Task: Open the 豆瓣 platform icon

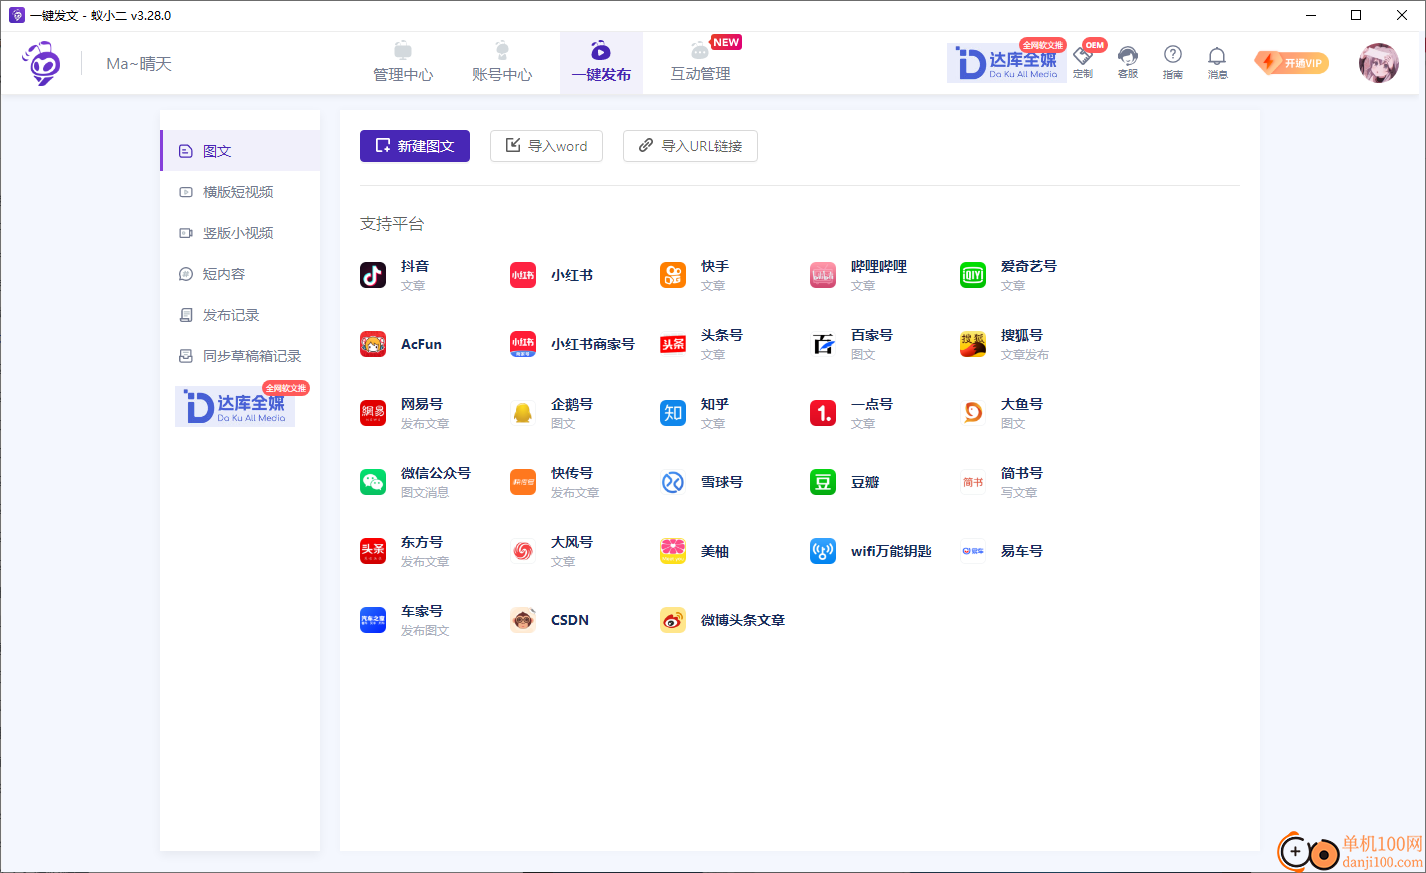Action: [x=823, y=482]
